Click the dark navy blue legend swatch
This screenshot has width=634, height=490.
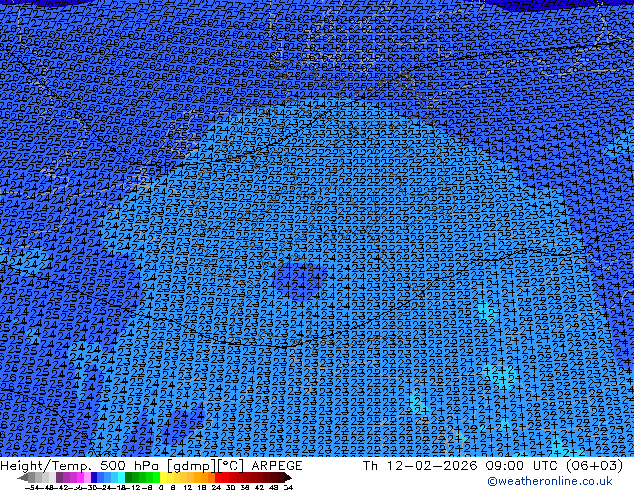(x=94, y=478)
